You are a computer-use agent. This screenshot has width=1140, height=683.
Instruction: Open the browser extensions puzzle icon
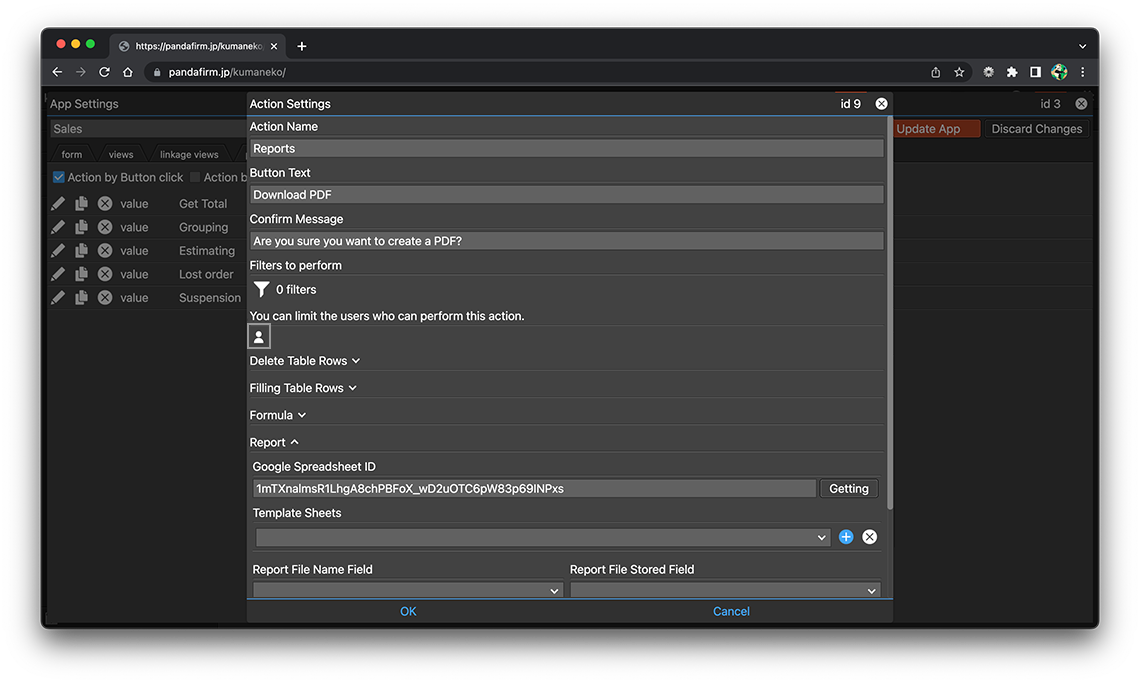(1012, 72)
